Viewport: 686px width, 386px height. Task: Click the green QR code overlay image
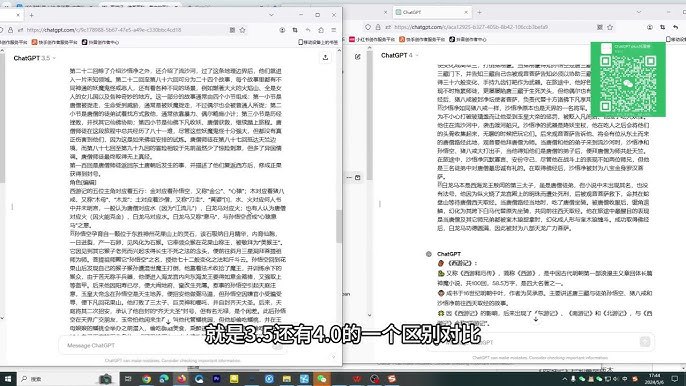pos(628,79)
